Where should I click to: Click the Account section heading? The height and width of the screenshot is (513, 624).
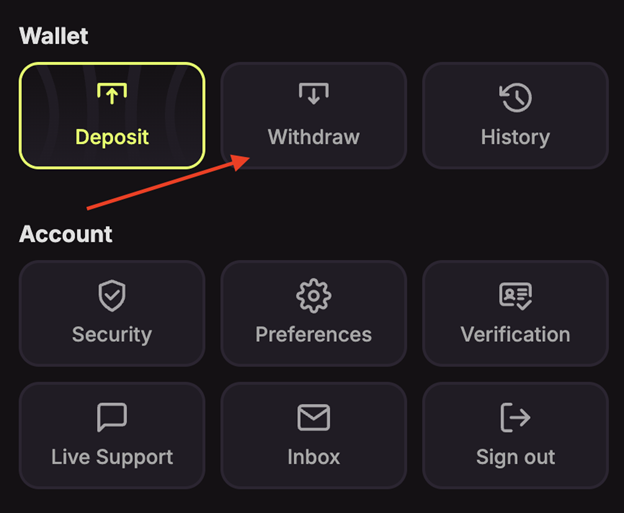click(66, 234)
